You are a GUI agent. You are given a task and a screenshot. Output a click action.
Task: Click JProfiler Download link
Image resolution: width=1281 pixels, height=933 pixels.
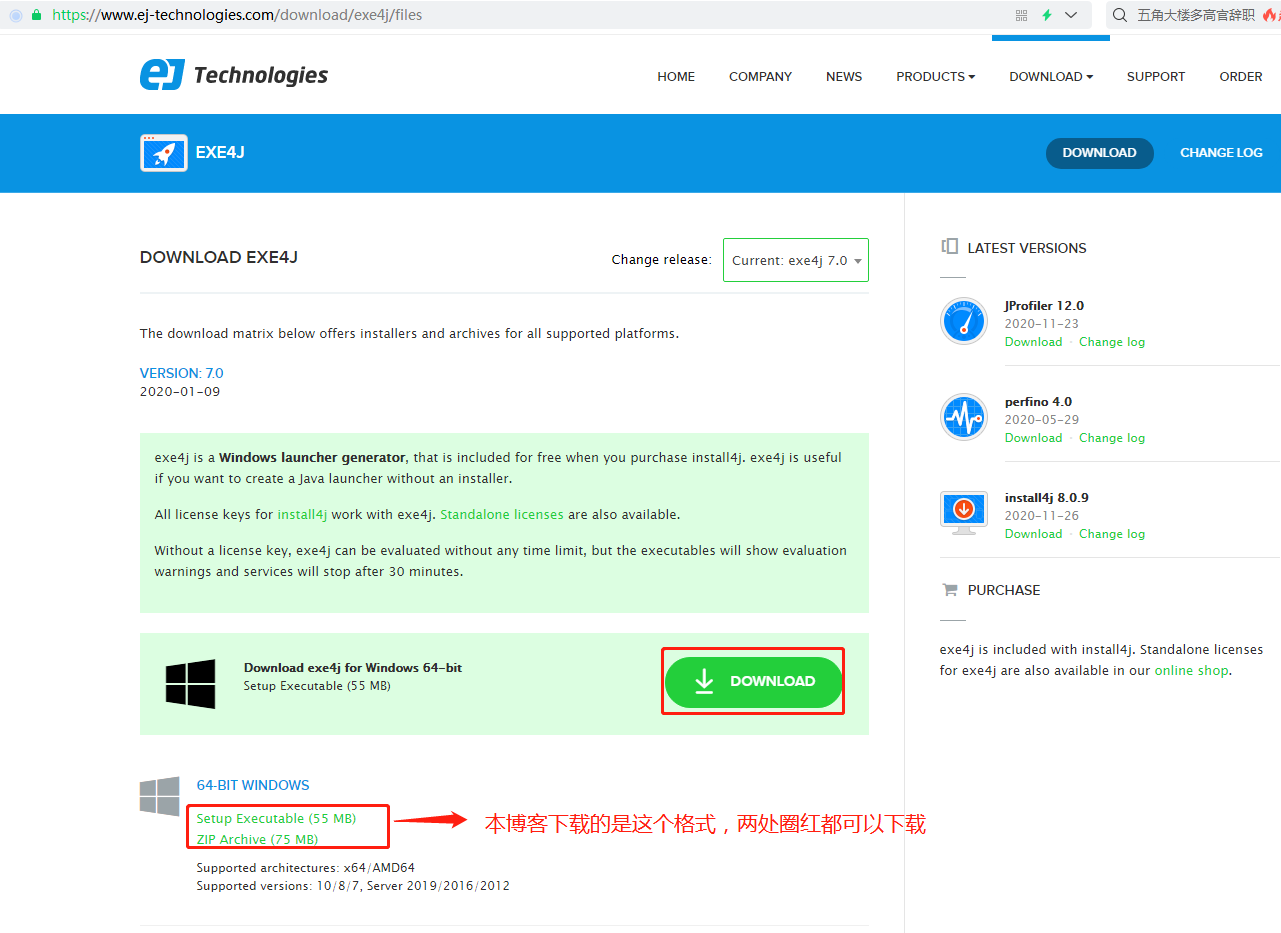coord(1033,342)
